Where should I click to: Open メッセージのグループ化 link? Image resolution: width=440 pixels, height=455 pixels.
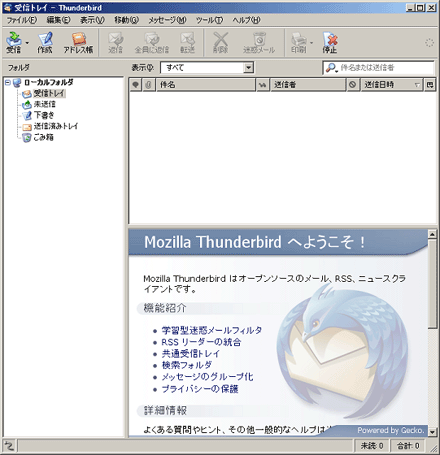tap(207, 377)
